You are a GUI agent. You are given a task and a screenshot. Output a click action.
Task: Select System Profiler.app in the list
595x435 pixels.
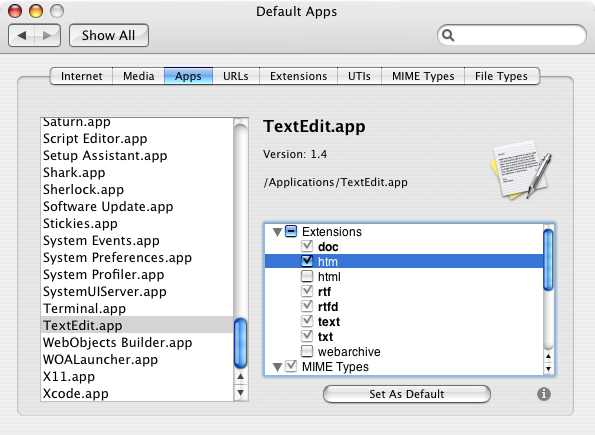click(x=137, y=274)
